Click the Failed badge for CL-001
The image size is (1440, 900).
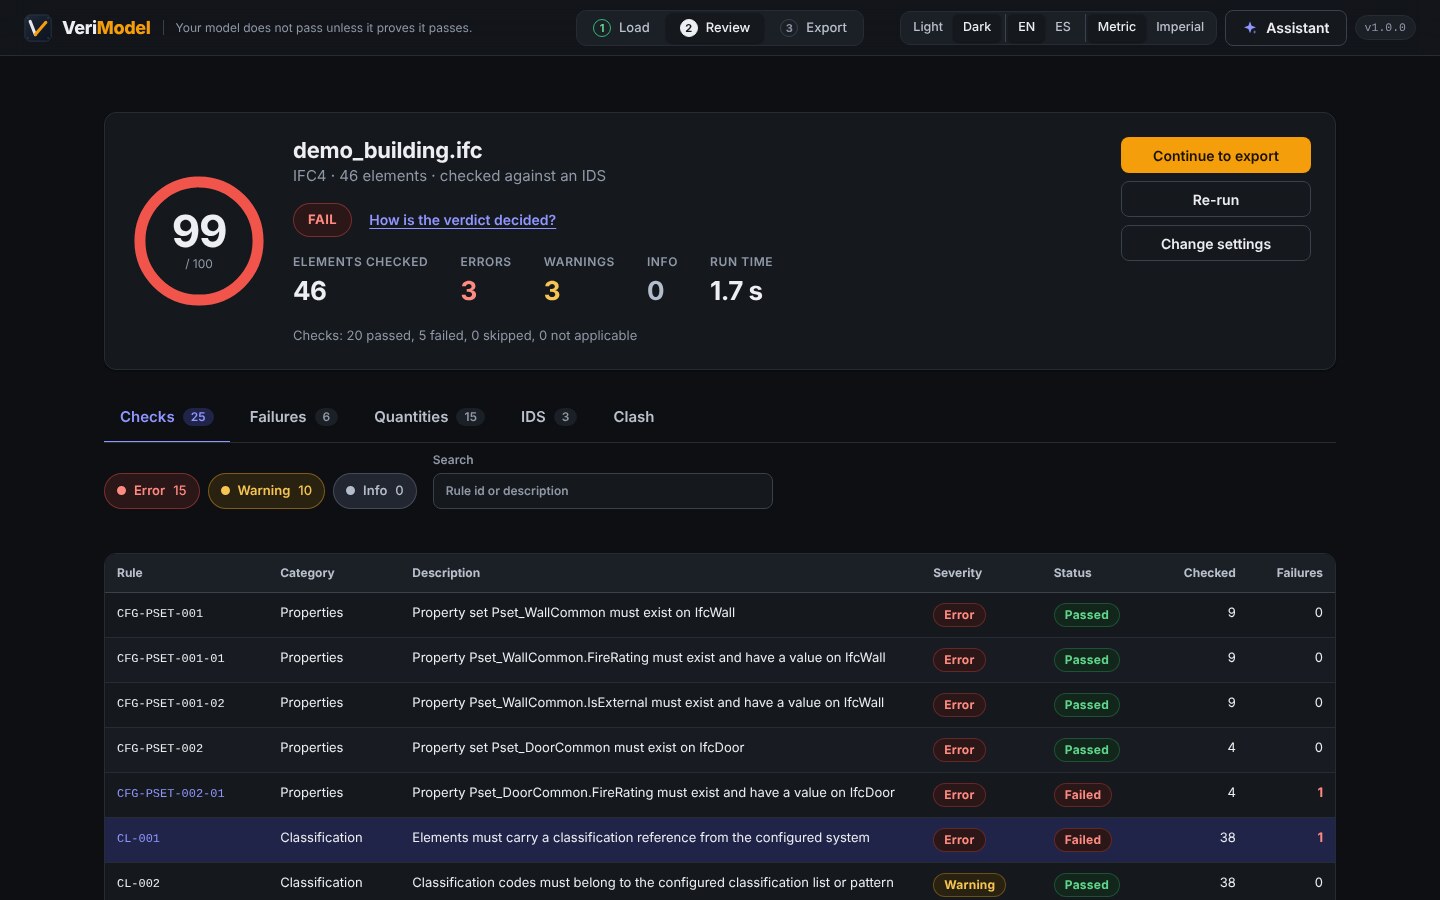tap(1082, 840)
